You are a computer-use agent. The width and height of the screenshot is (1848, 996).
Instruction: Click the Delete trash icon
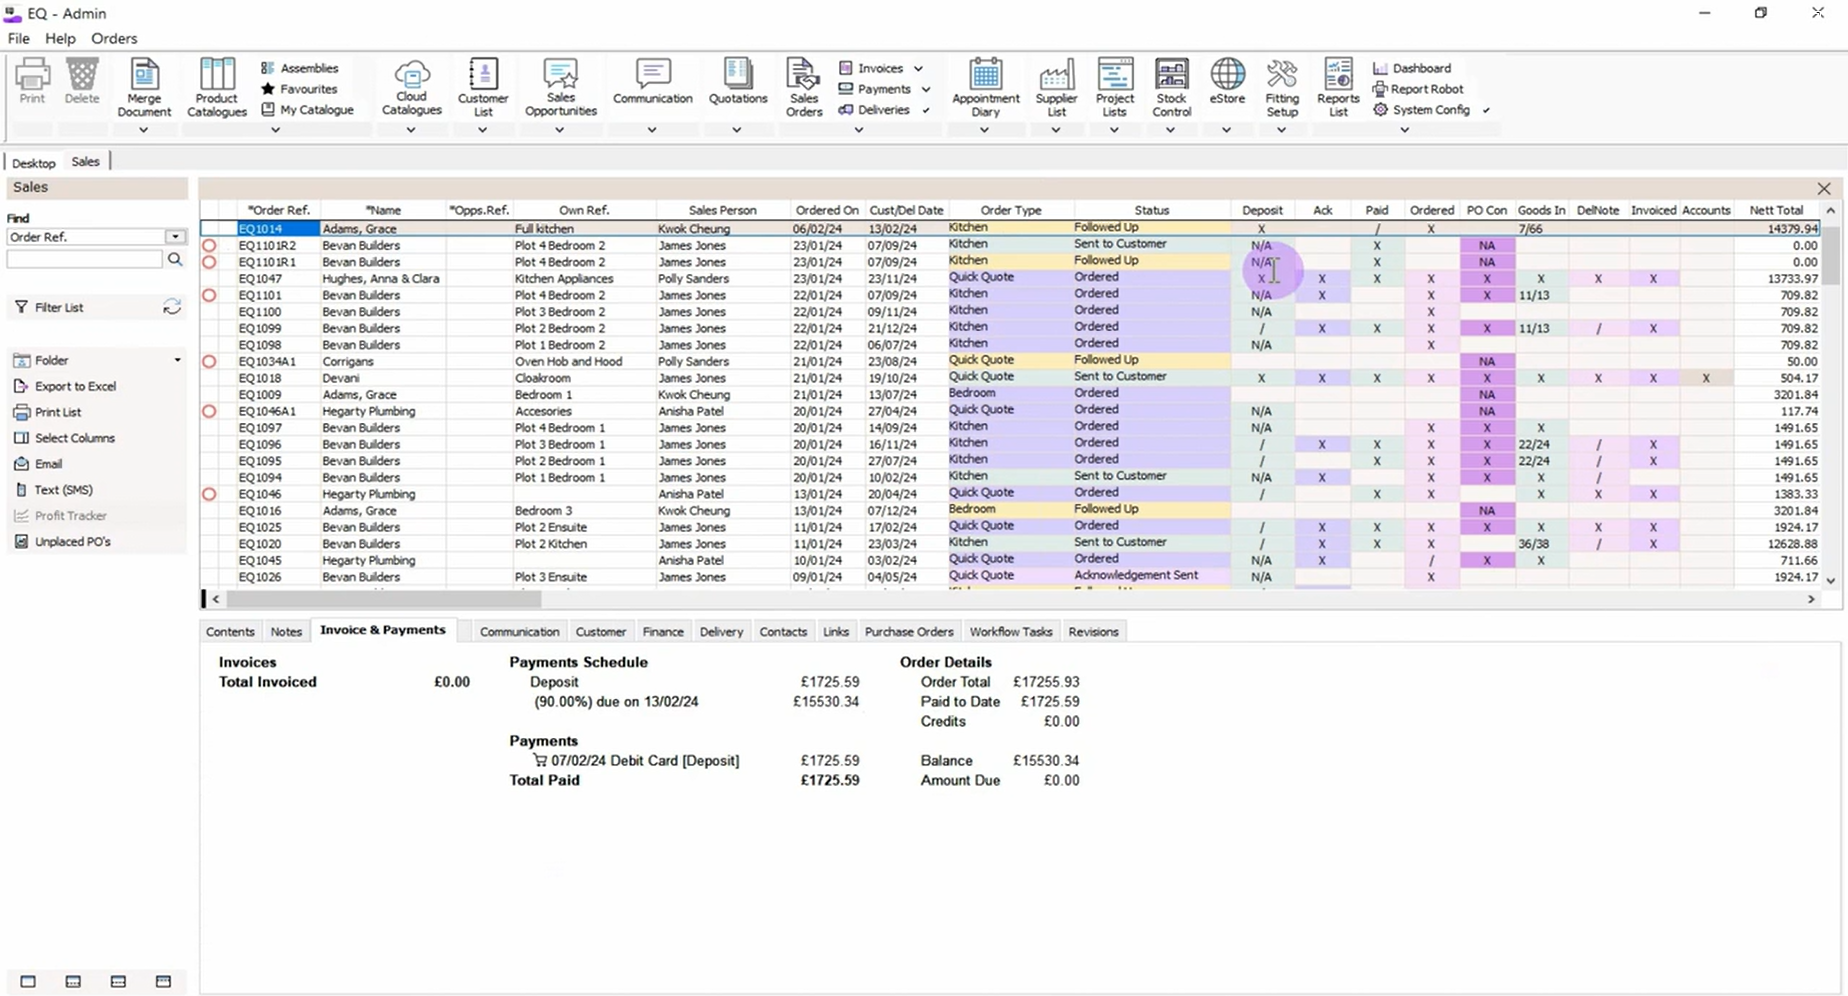[82, 81]
